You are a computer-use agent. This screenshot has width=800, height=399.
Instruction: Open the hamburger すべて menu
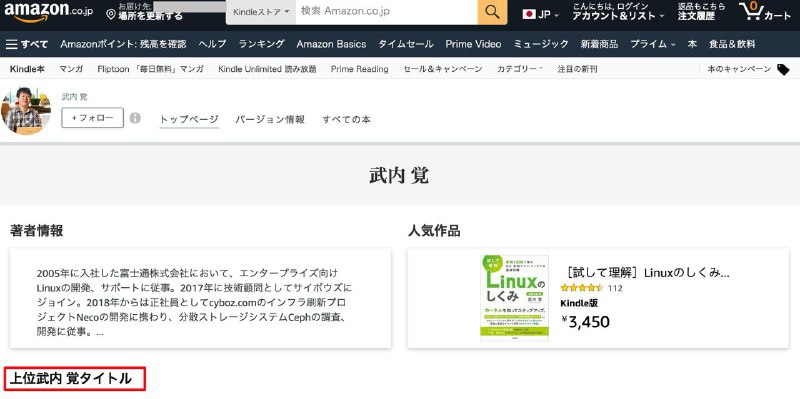click(27, 44)
